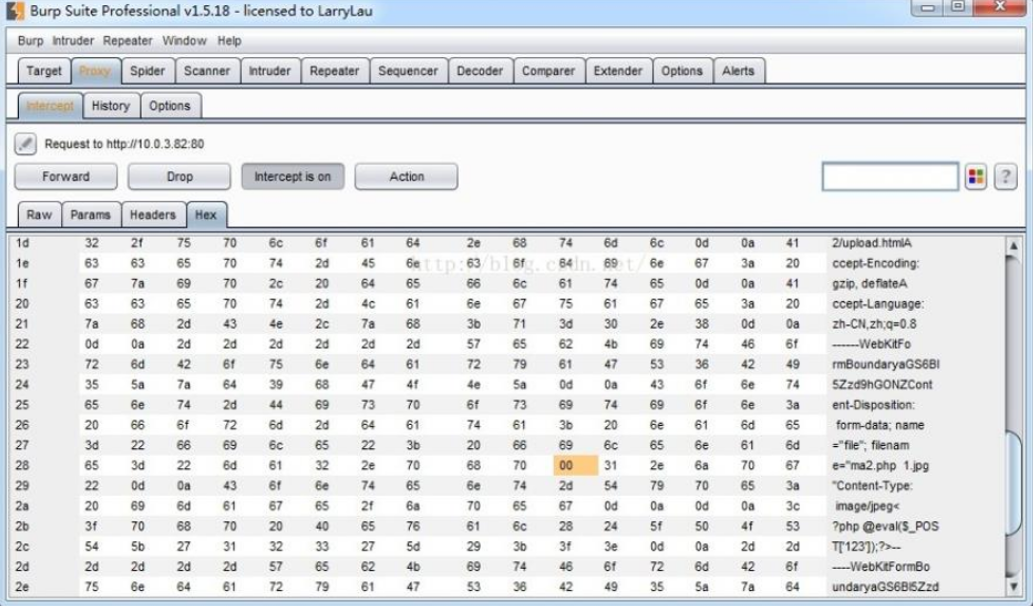Screen dimensions: 1033x606
Task: Click row label 2b in hex table
Action: pyautogui.click(x=22, y=526)
